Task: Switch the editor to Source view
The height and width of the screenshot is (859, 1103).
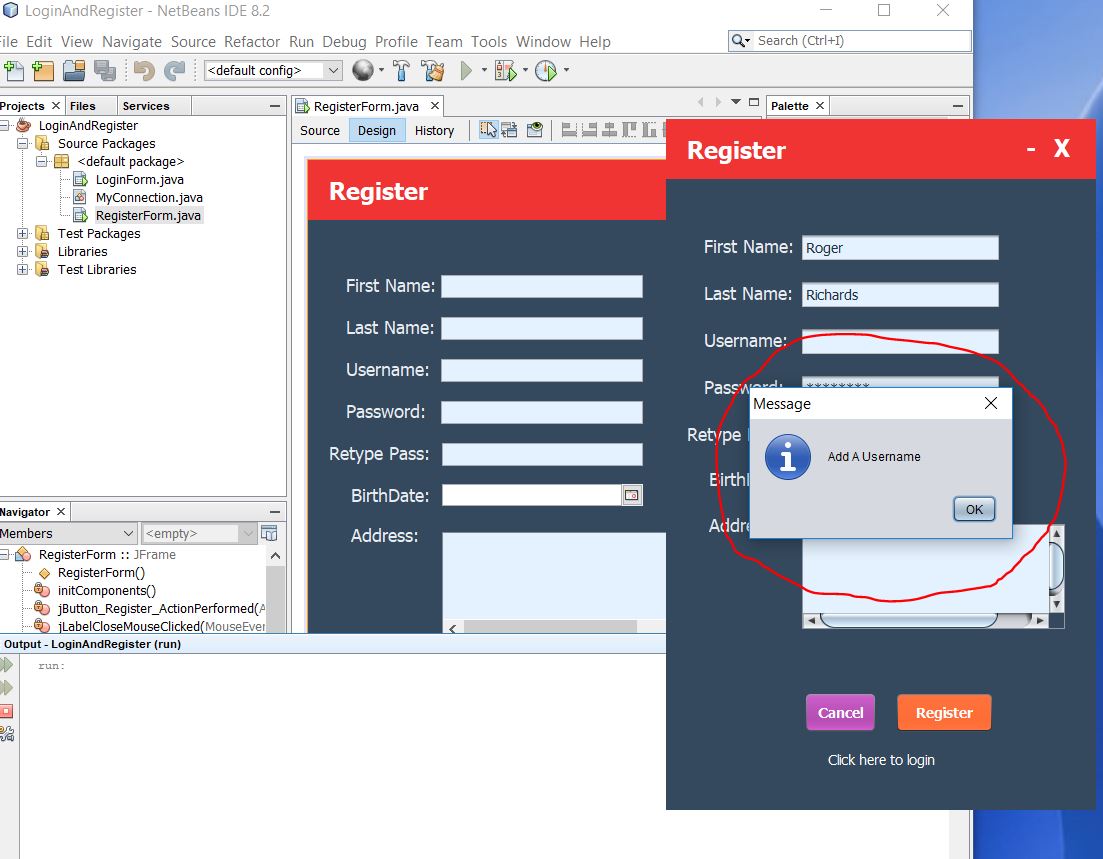Action: [x=319, y=130]
